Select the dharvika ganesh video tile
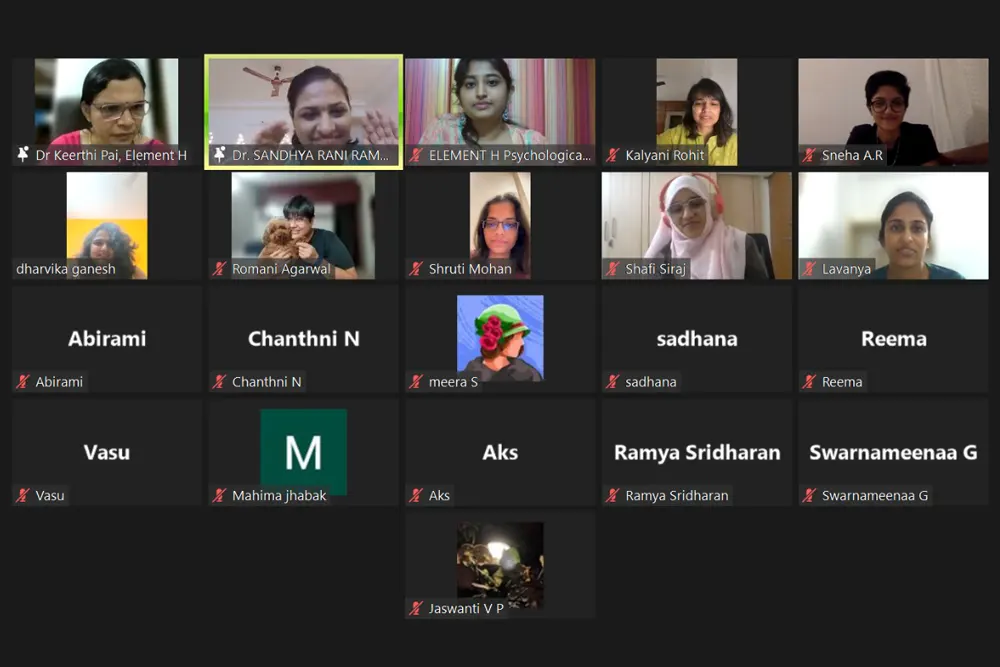 click(107, 225)
